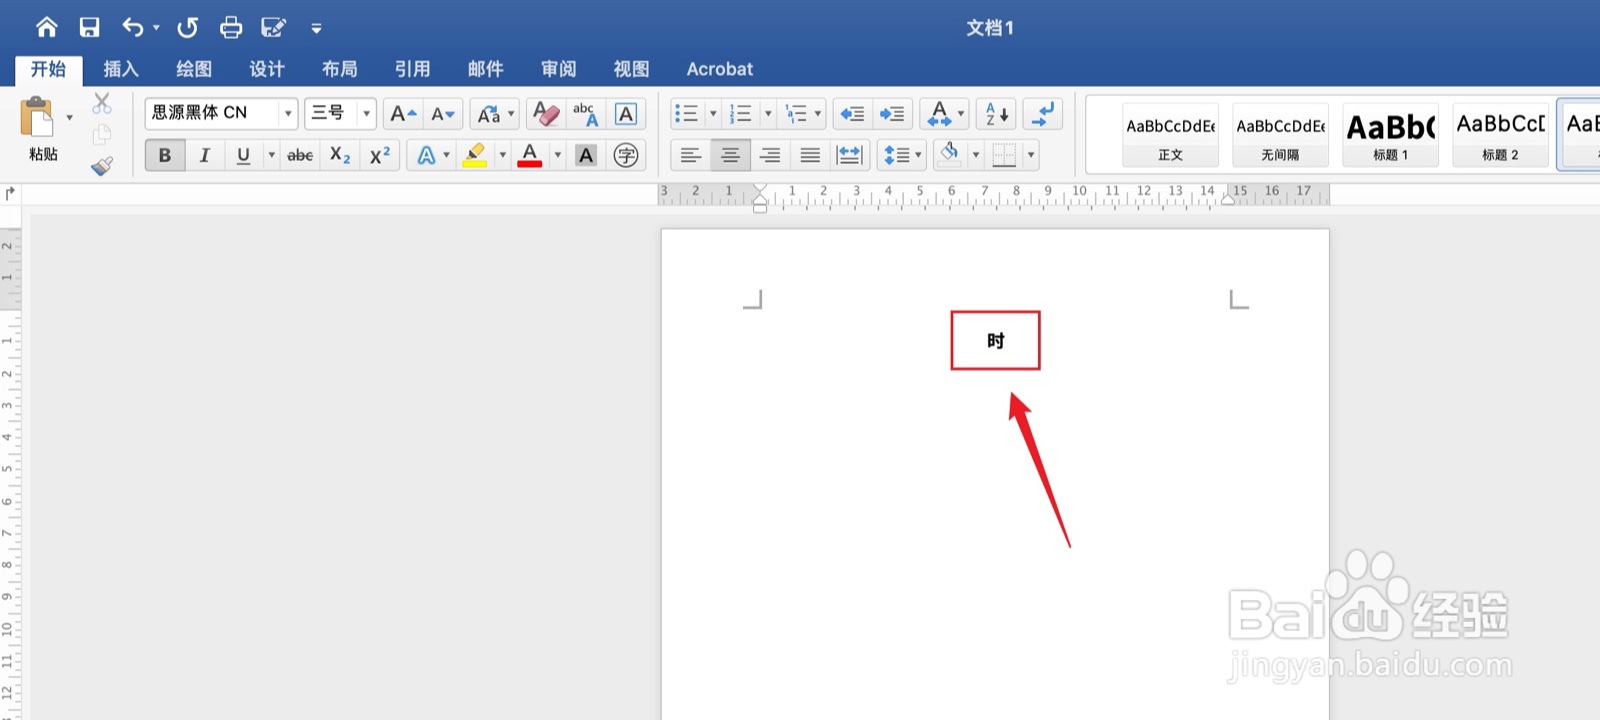Justify paragraph text
This screenshot has width=1600, height=720.
point(810,155)
